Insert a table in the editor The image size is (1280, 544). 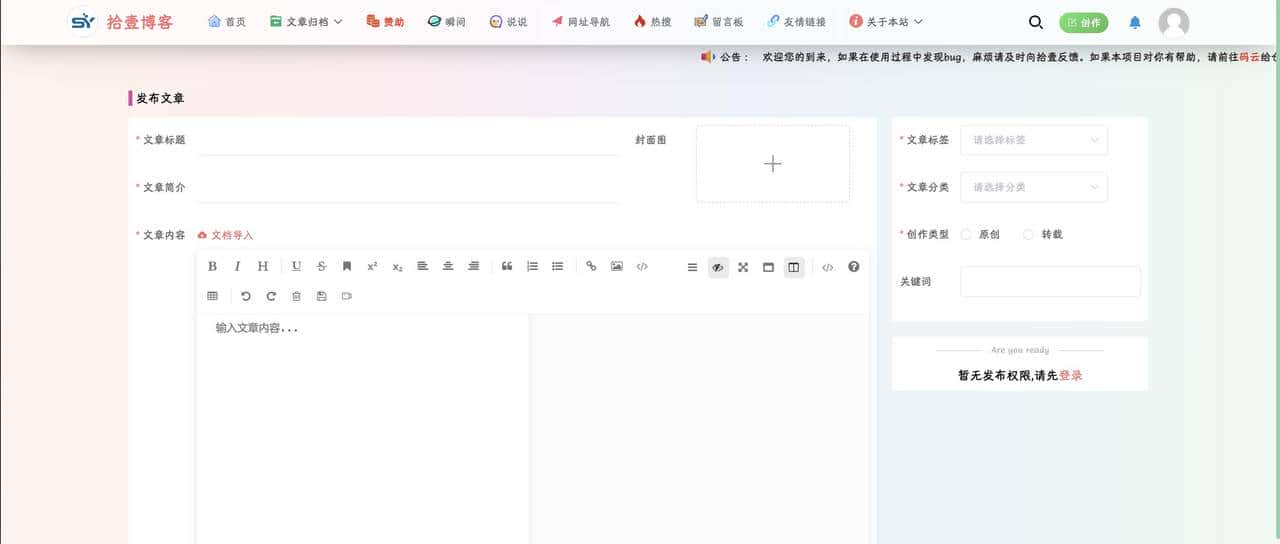(212, 296)
